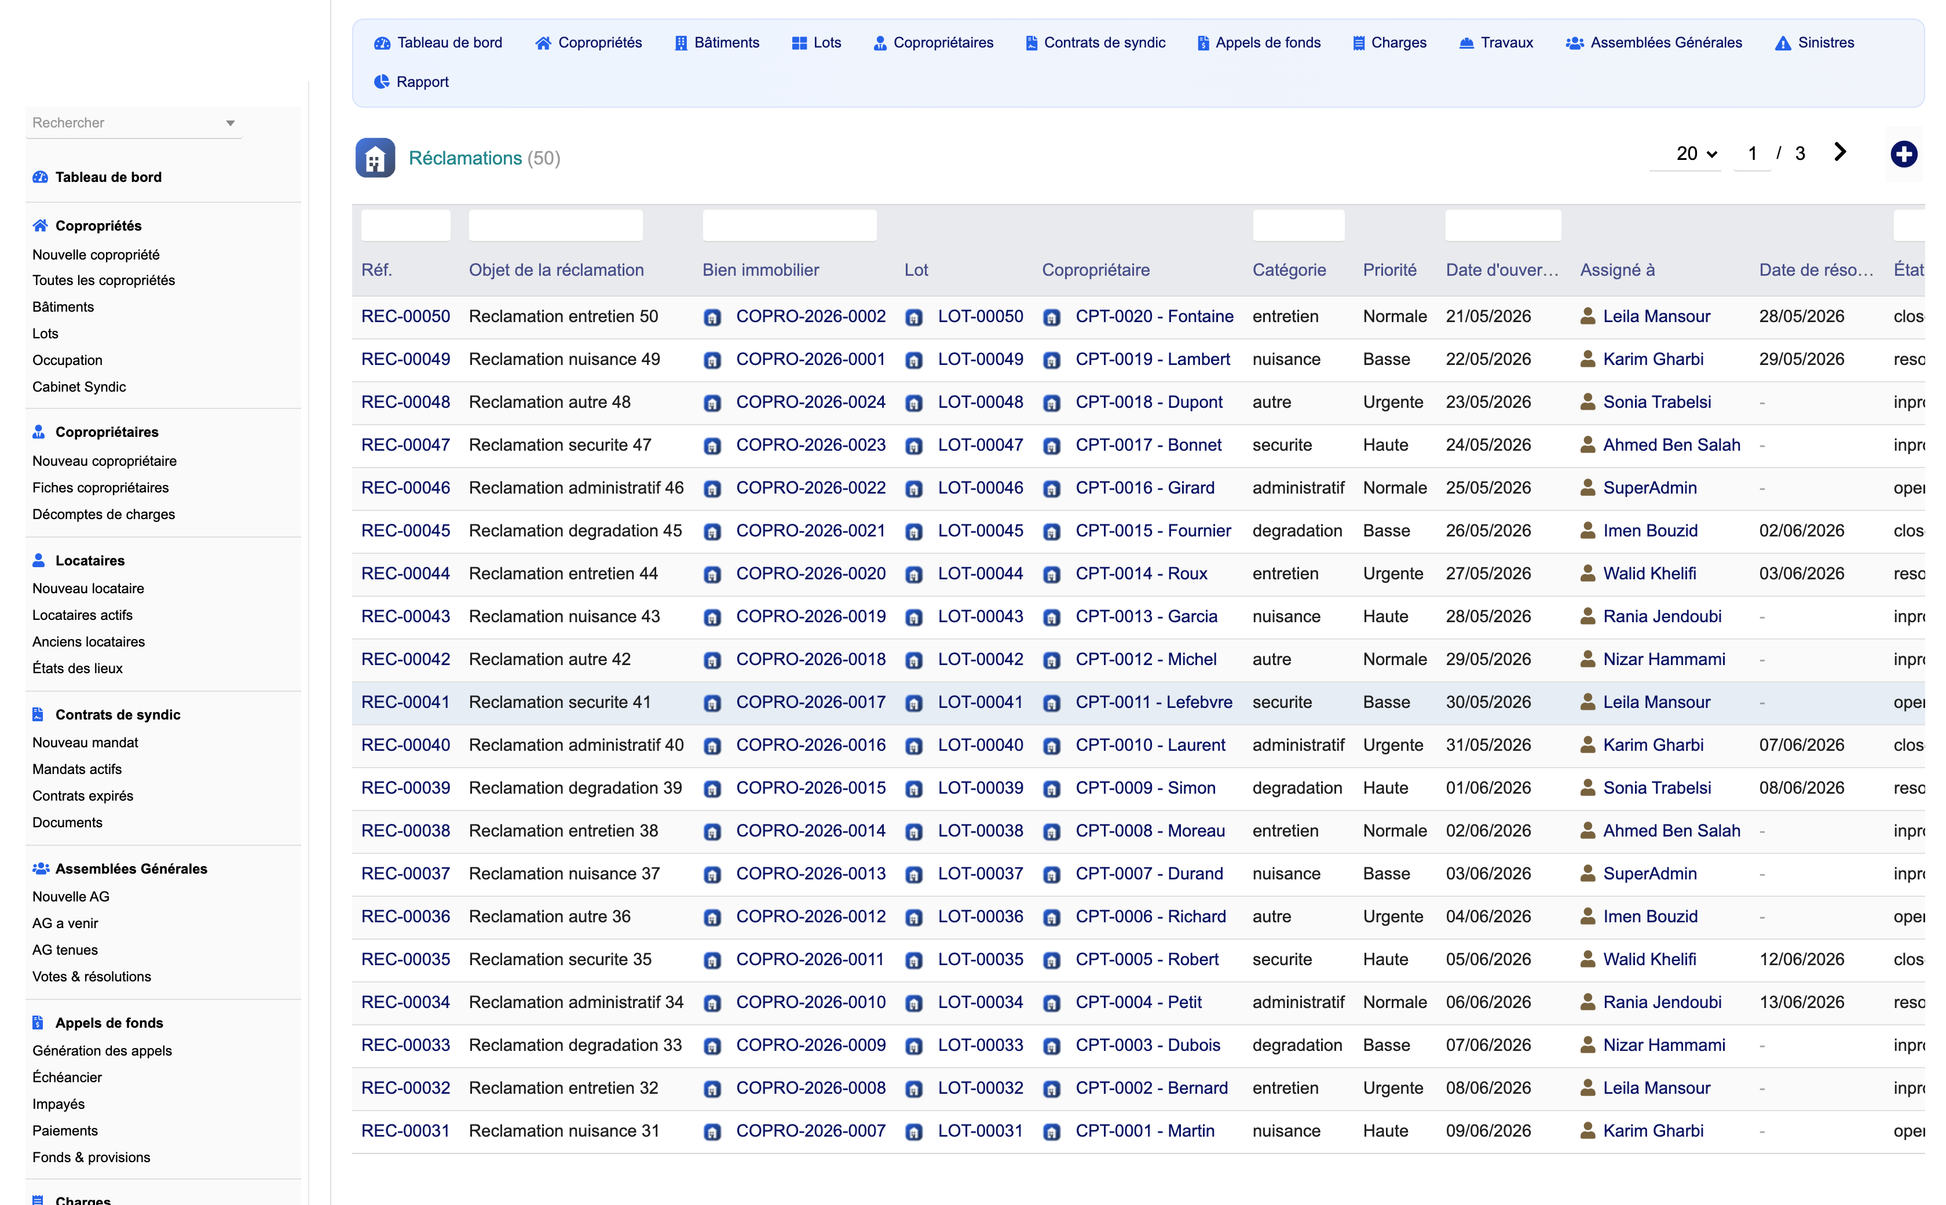Click the Réclamations building module icon
This screenshot has width=1946, height=1205.
pyautogui.click(x=375, y=158)
